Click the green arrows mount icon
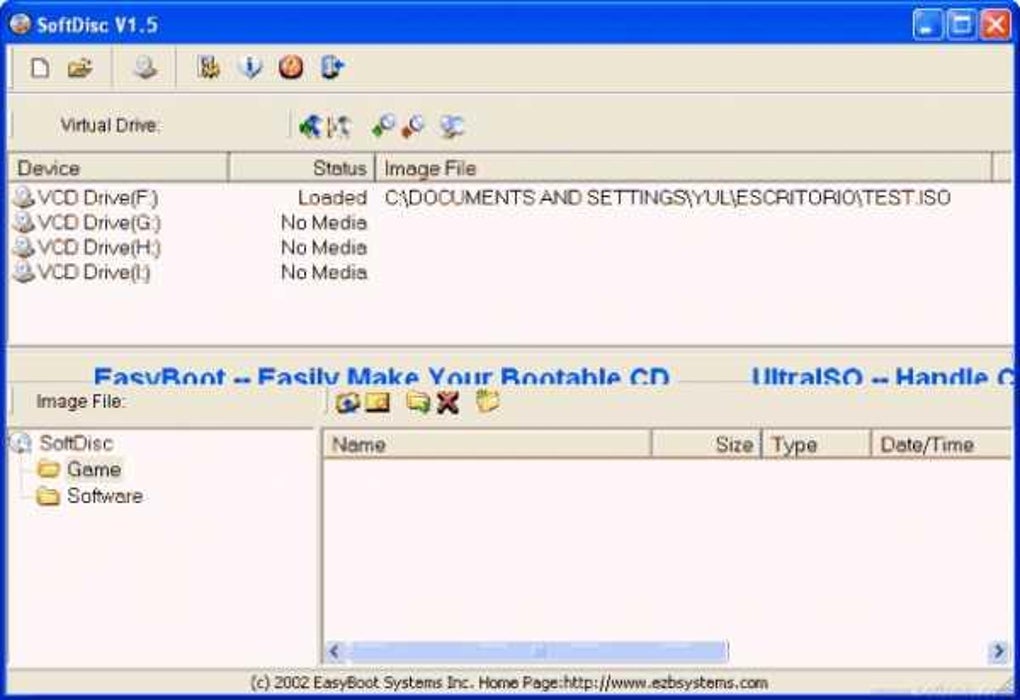 tap(310, 126)
